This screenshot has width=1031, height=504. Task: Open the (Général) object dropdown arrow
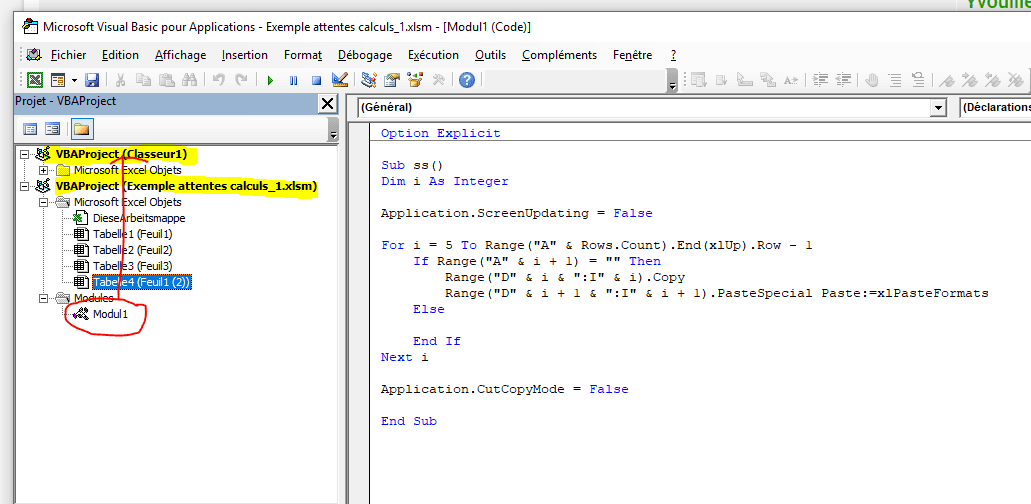pyautogui.click(x=937, y=107)
